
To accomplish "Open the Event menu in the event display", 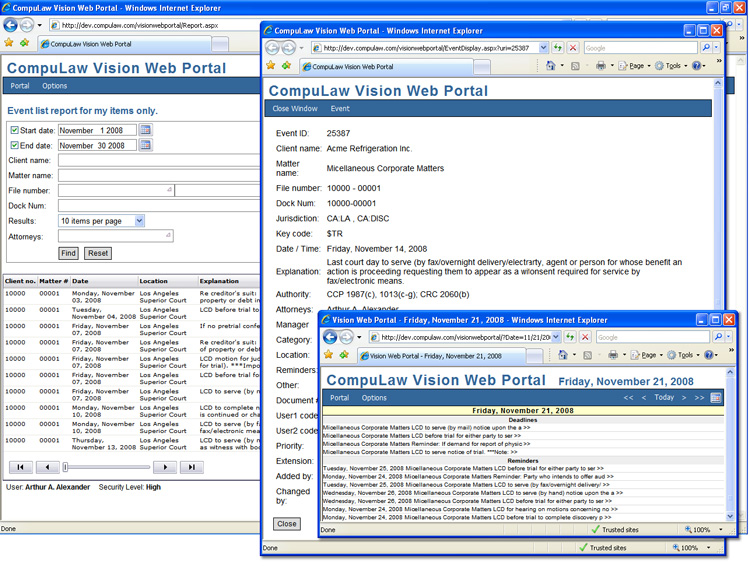I will pos(340,108).
